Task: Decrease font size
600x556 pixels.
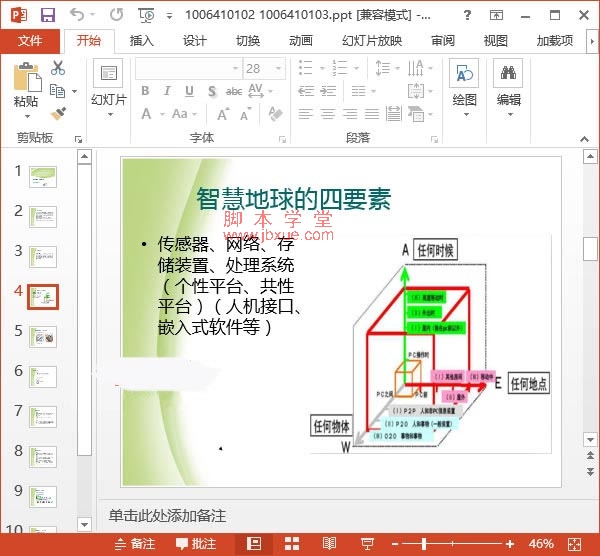Action: [x=246, y=114]
